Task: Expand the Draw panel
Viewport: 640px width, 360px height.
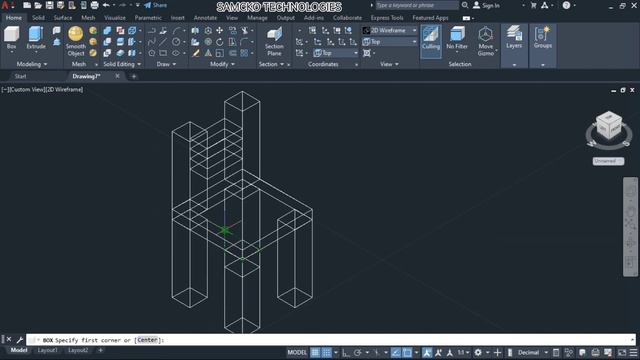Action: coord(166,64)
